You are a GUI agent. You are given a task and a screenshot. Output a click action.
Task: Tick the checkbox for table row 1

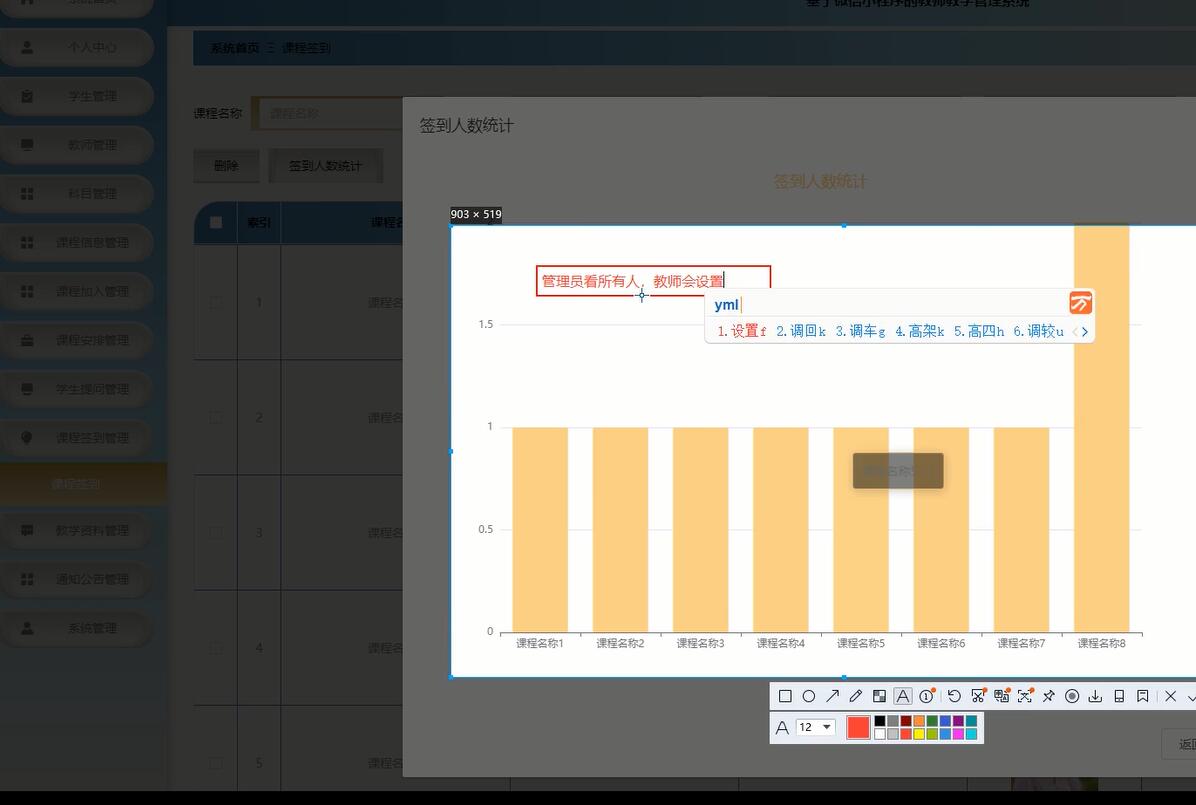coord(216,303)
